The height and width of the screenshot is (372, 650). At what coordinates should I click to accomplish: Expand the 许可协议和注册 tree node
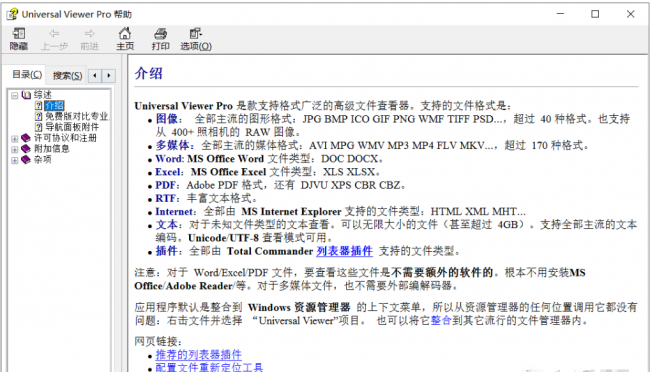[15, 139]
